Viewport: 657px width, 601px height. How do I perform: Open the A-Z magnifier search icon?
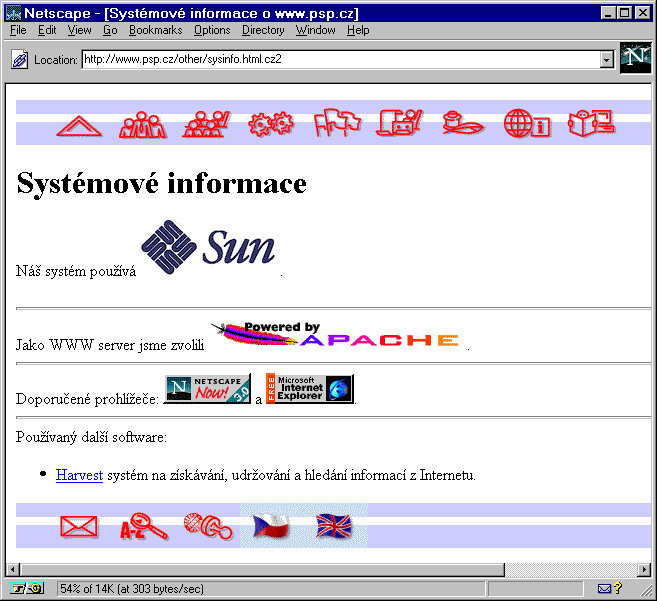click(x=144, y=526)
